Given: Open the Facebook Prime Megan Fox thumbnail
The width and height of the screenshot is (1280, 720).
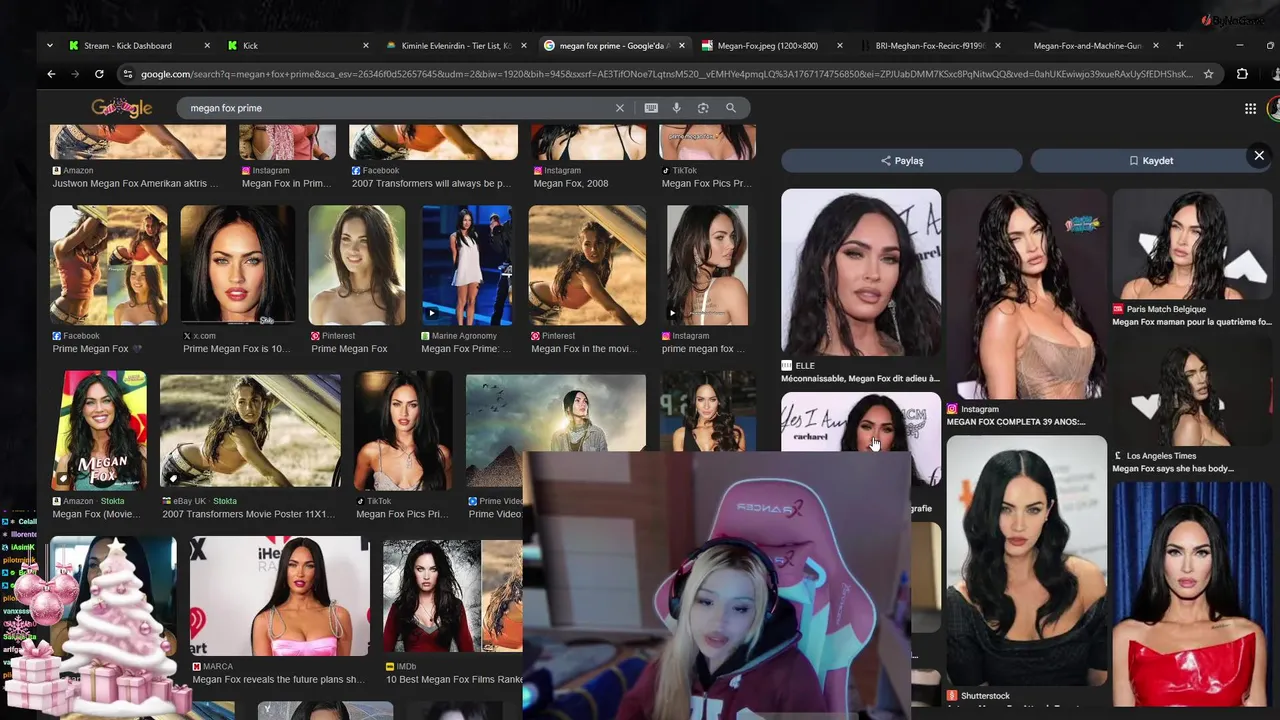Looking at the screenshot, I should pyautogui.click(x=109, y=265).
